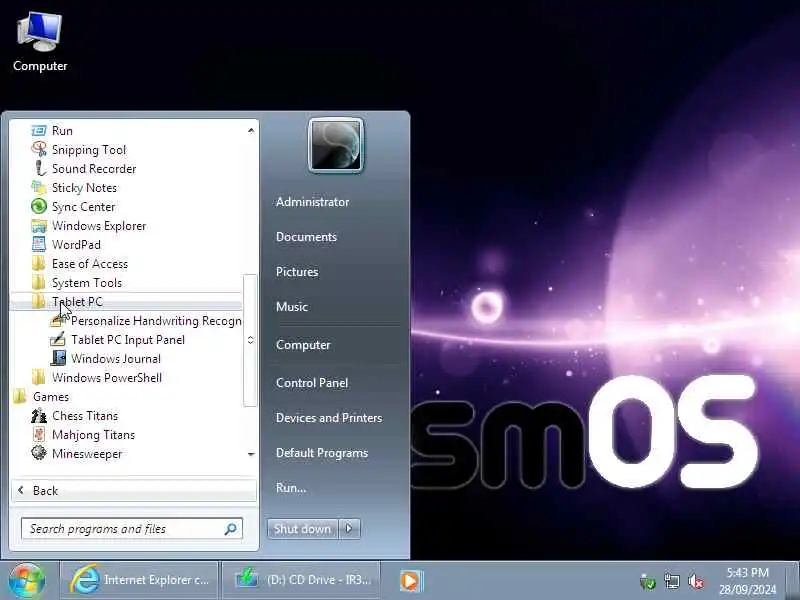Viewport: 800px width, 600px height.
Task: Click the programs list scrollbar thumb
Action: click(250, 340)
